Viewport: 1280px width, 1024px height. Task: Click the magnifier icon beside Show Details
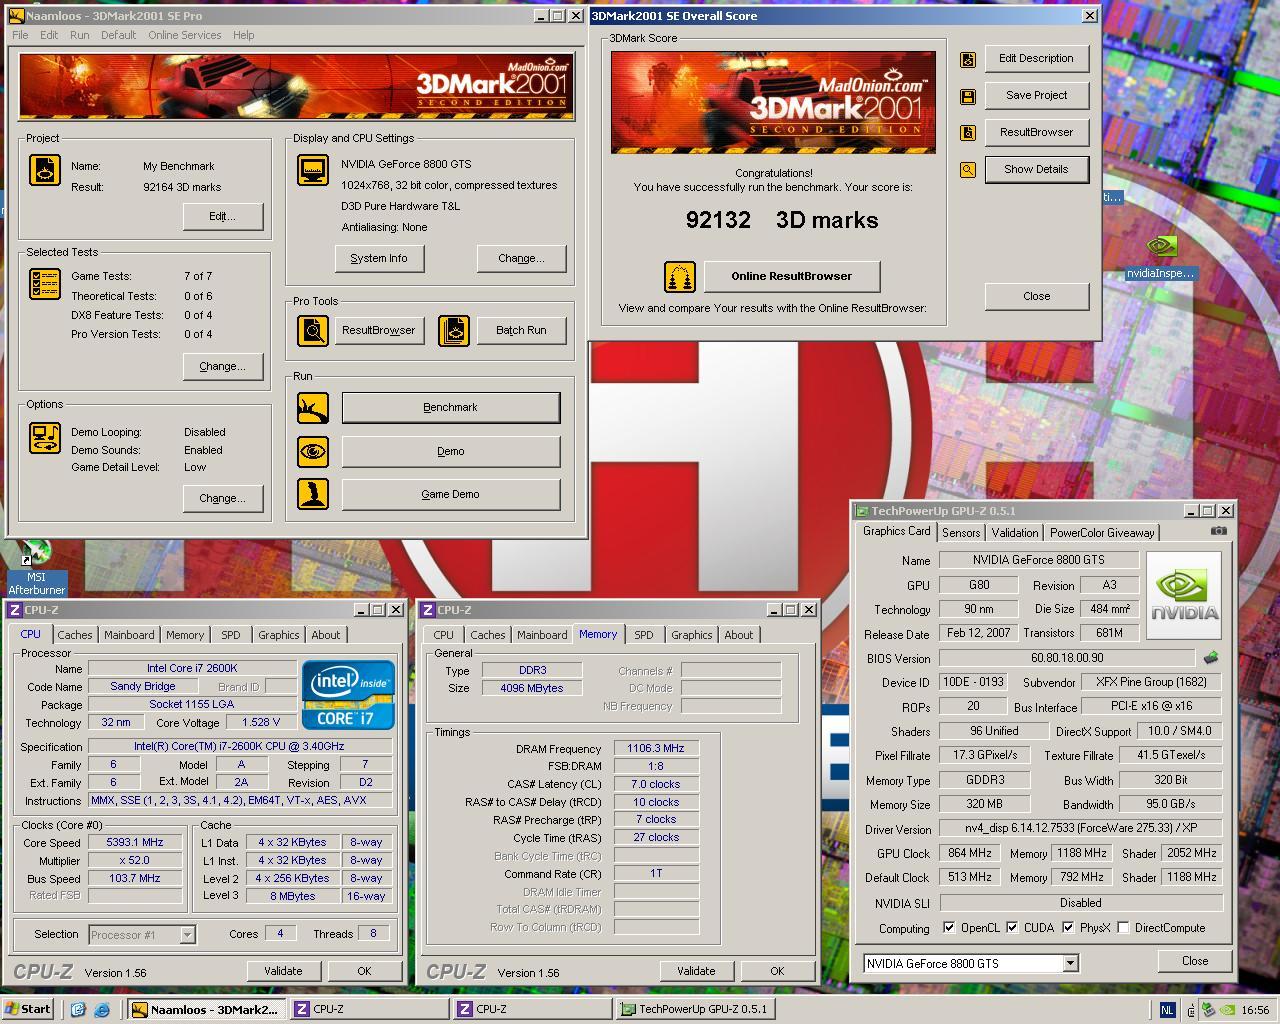pos(968,170)
